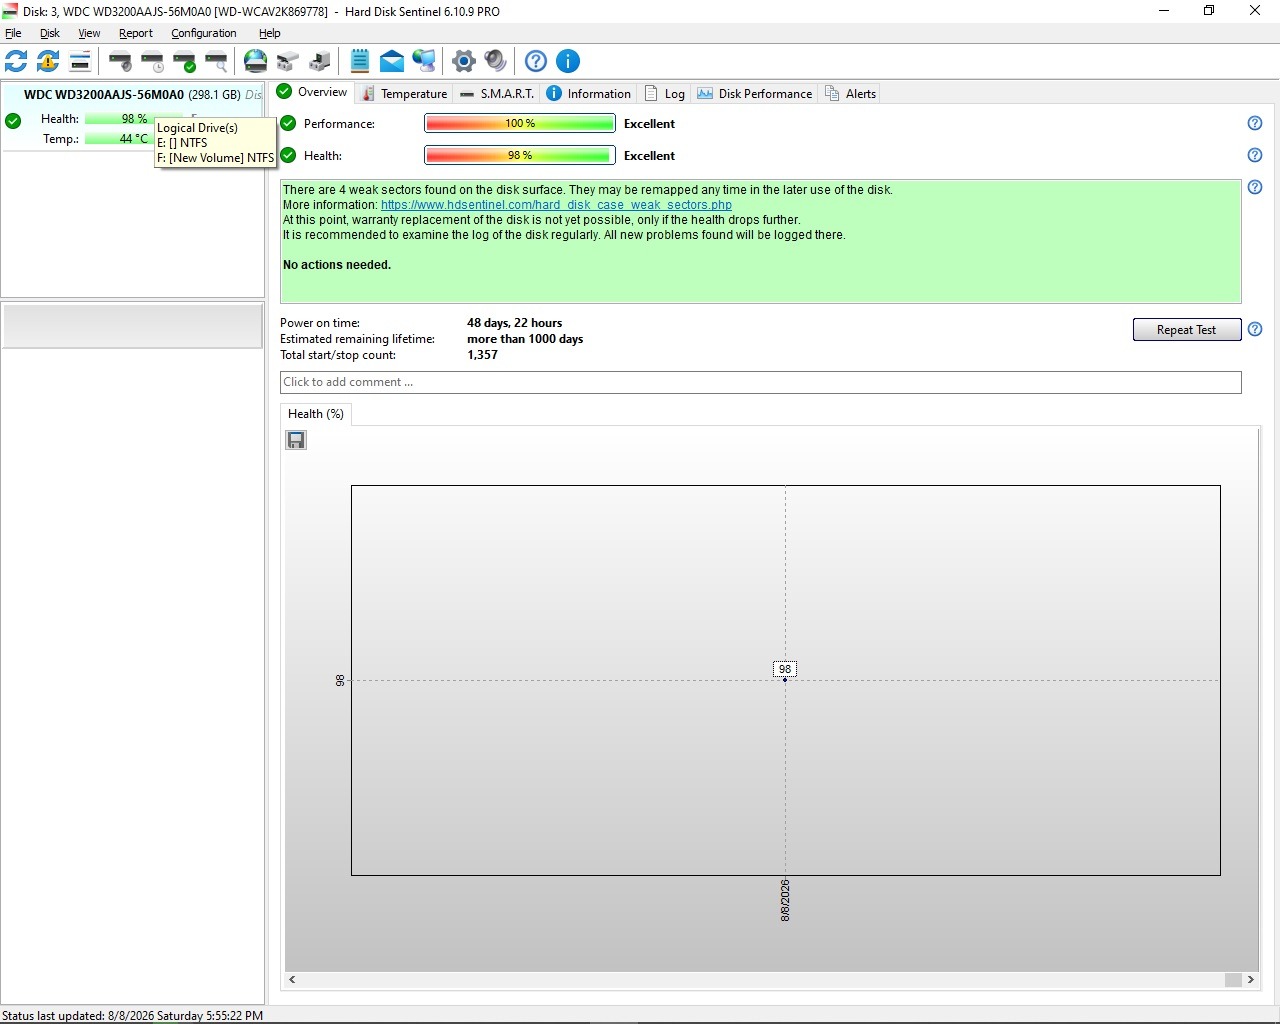Click the help icon beside the green status box
This screenshot has height=1024, width=1280.
1255,187
